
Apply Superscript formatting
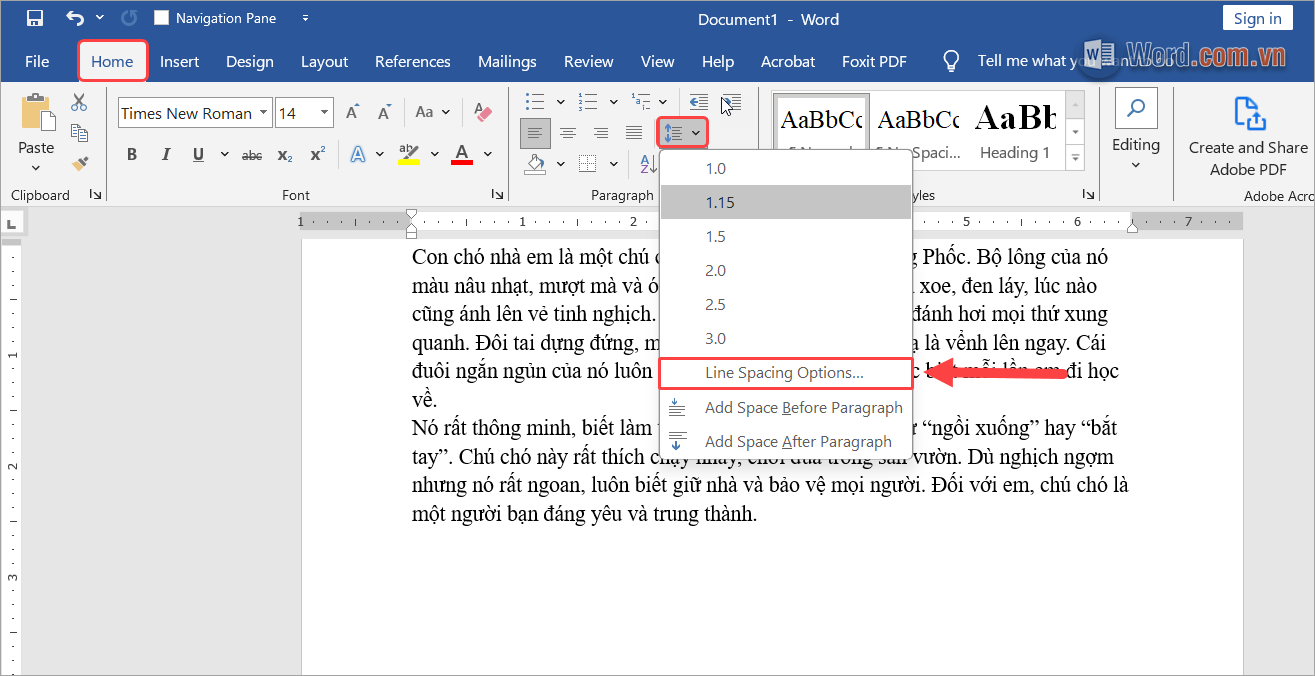(x=316, y=154)
